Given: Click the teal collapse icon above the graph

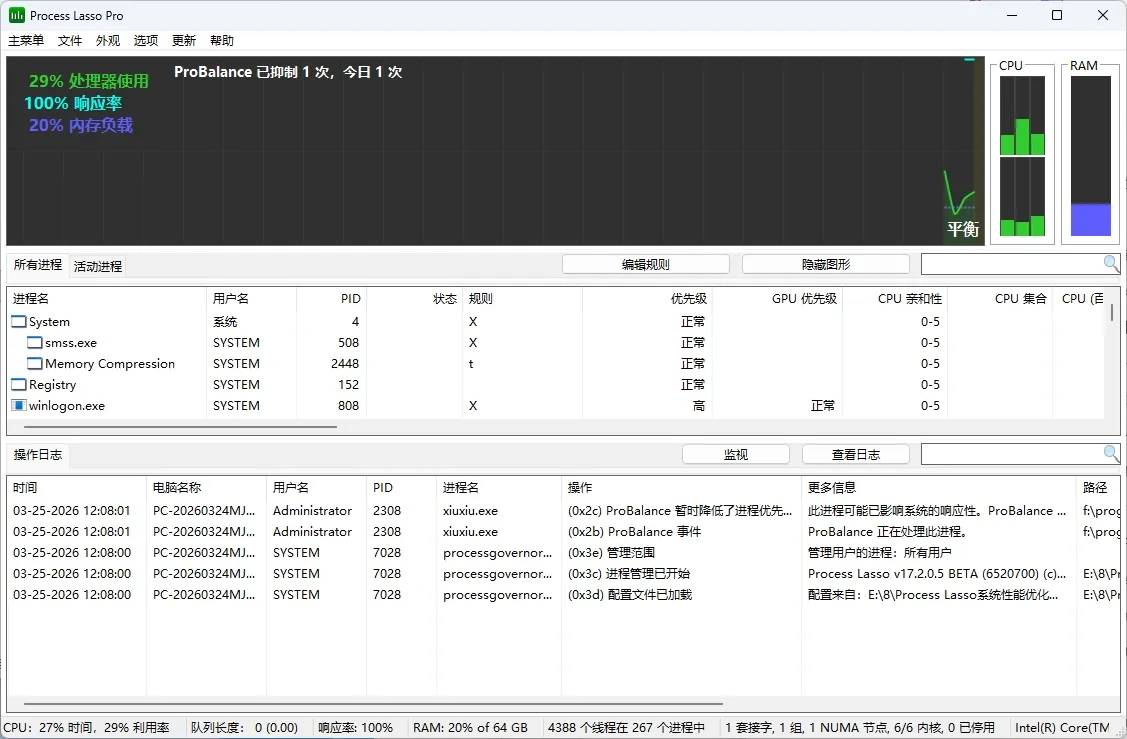Looking at the screenshot, I should [968, 61].
